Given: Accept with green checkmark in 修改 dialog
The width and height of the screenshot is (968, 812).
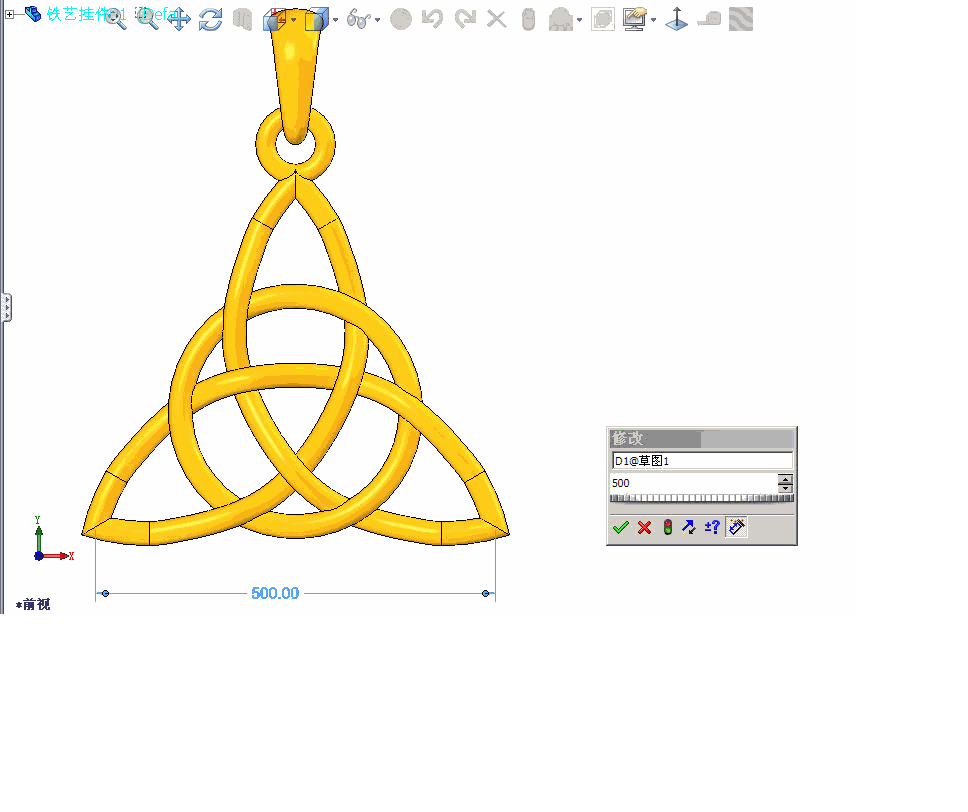Looking at the screenshot, I should pos(620,527).
